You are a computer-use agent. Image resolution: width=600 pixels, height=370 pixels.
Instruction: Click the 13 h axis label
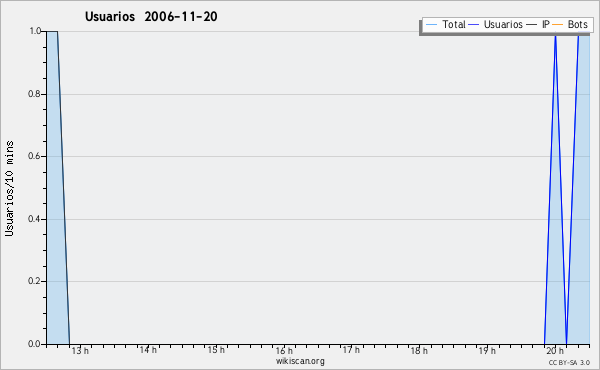(x=80, y=350)
